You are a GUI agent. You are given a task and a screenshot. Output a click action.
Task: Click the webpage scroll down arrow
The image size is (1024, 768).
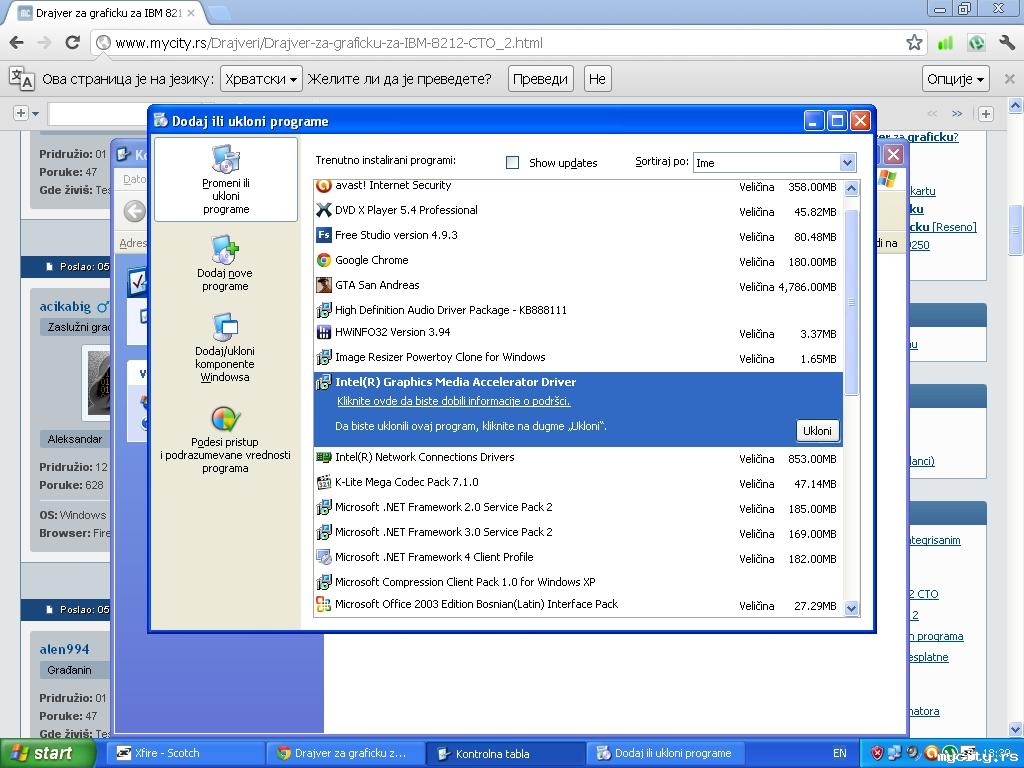(x=1015, y=729)
